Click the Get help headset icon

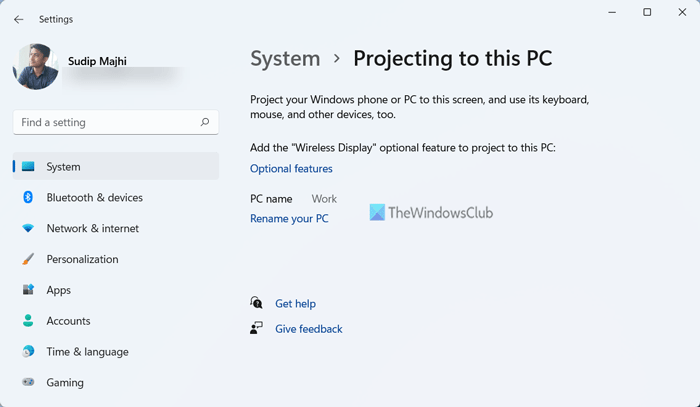pyautogui.click(x=257, y=303)
